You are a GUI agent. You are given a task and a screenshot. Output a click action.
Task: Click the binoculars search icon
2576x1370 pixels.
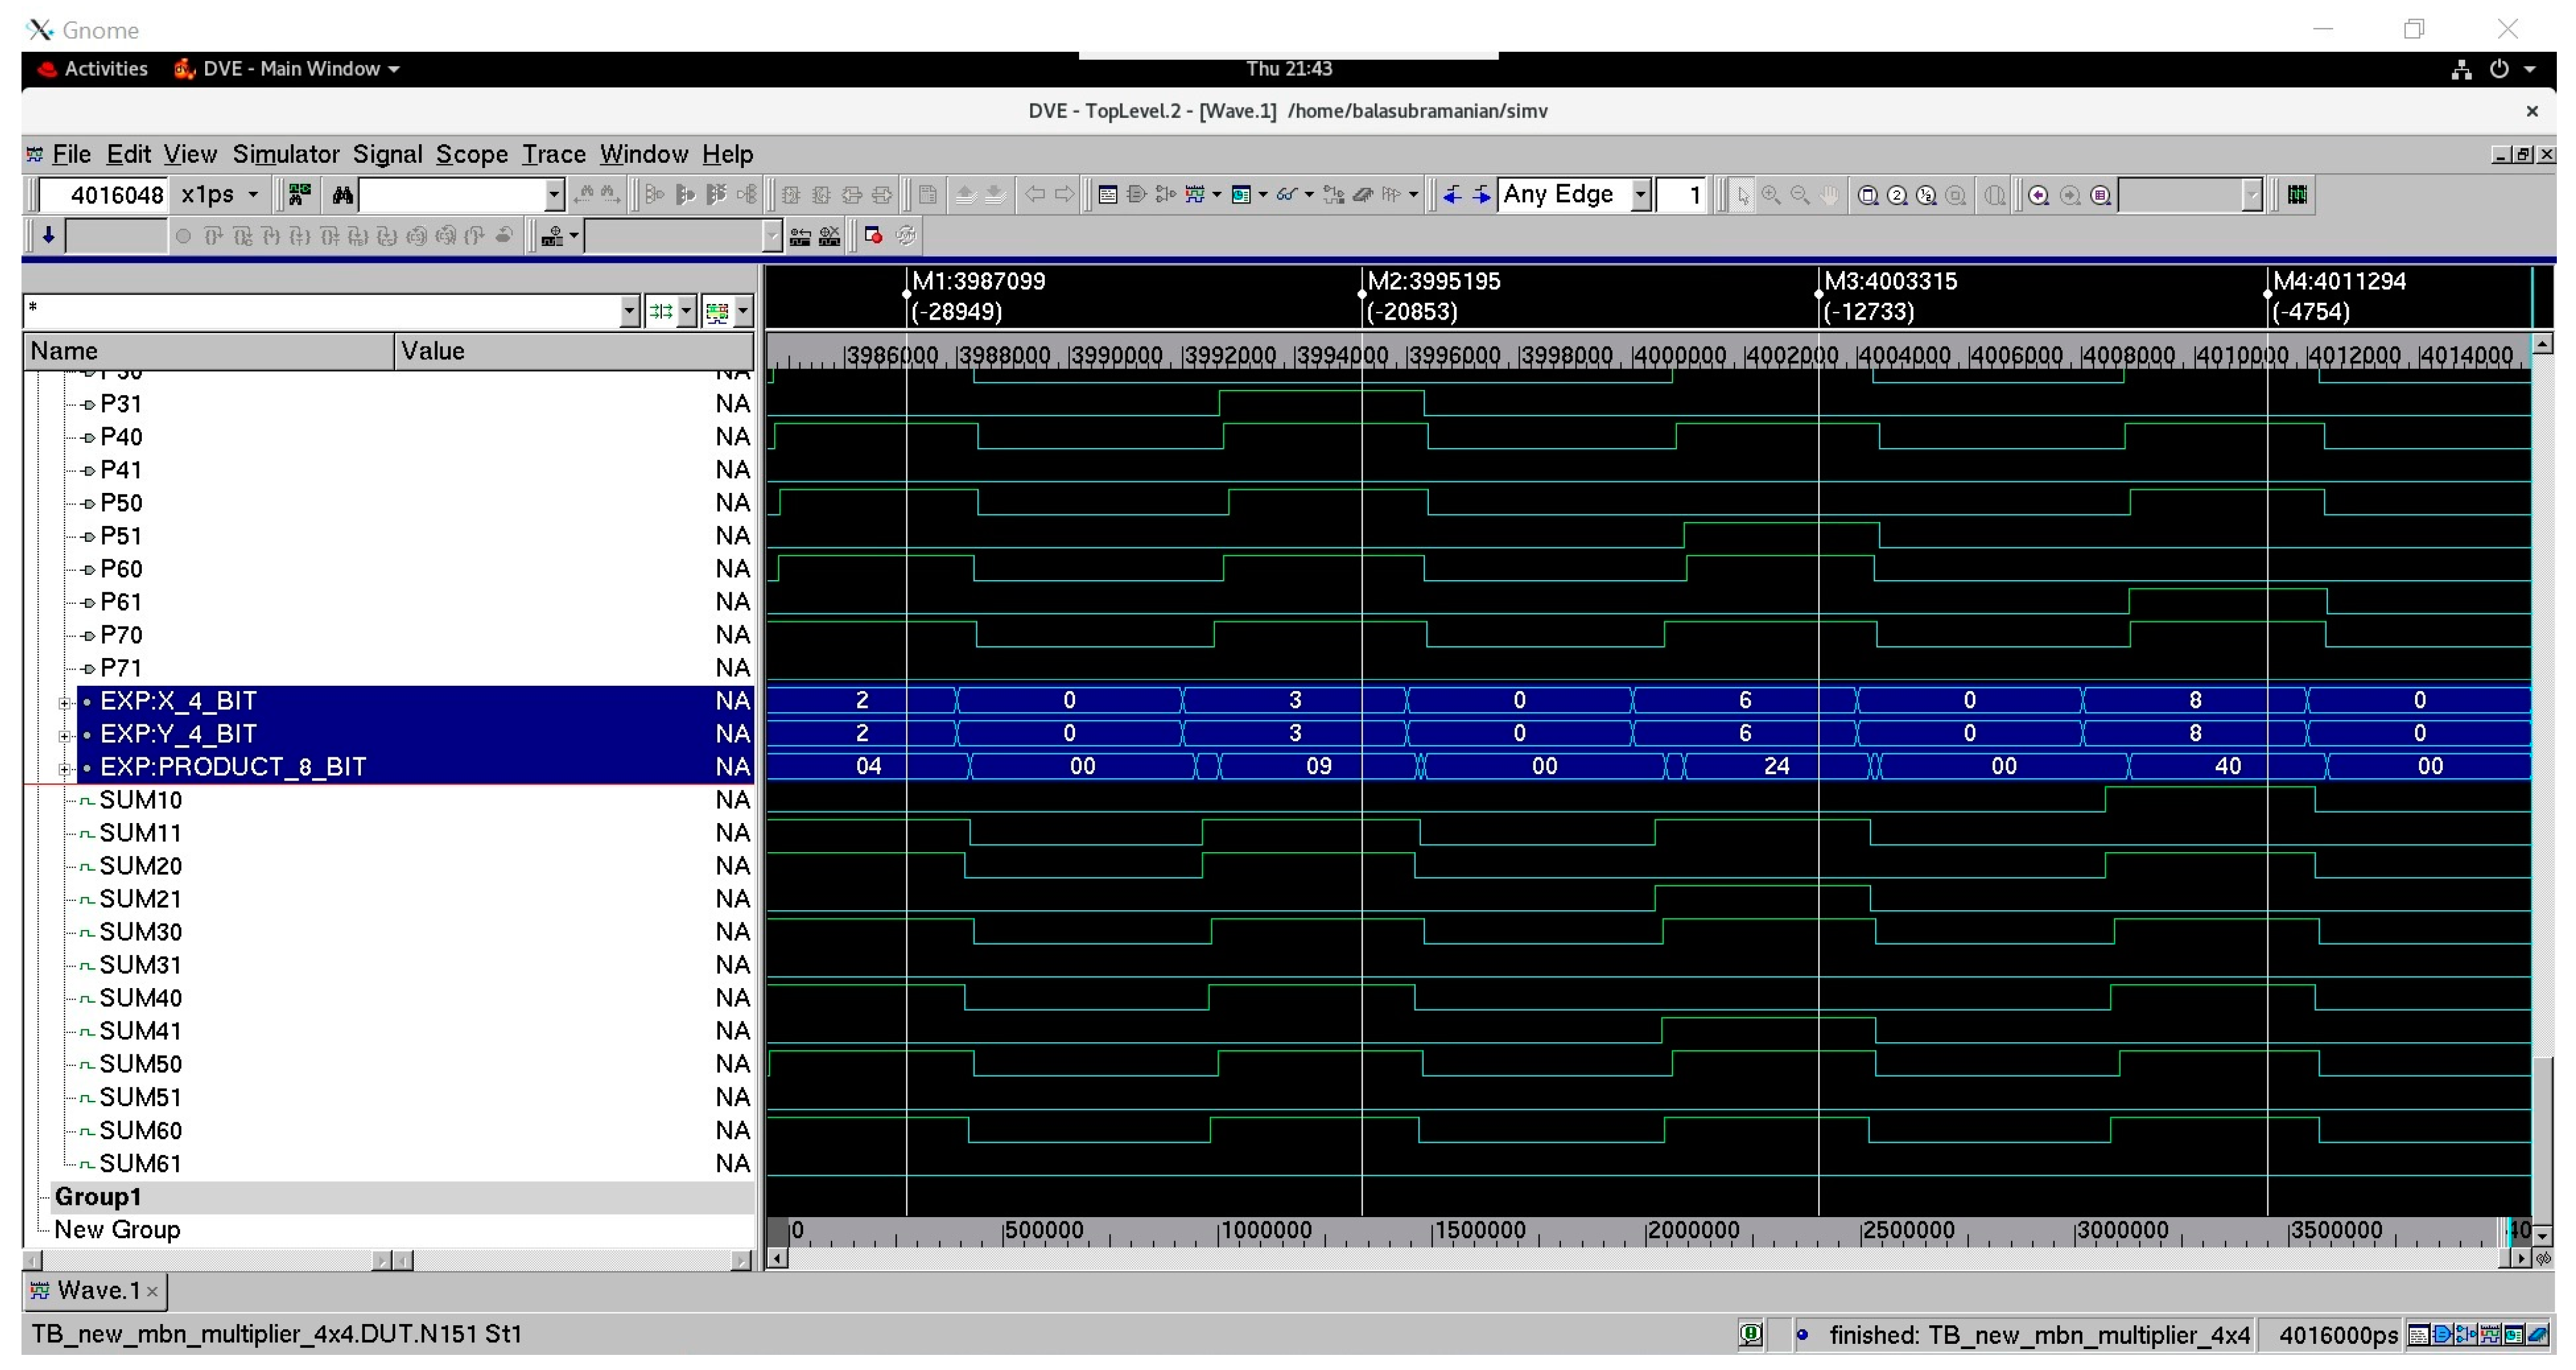pos(342,195)
